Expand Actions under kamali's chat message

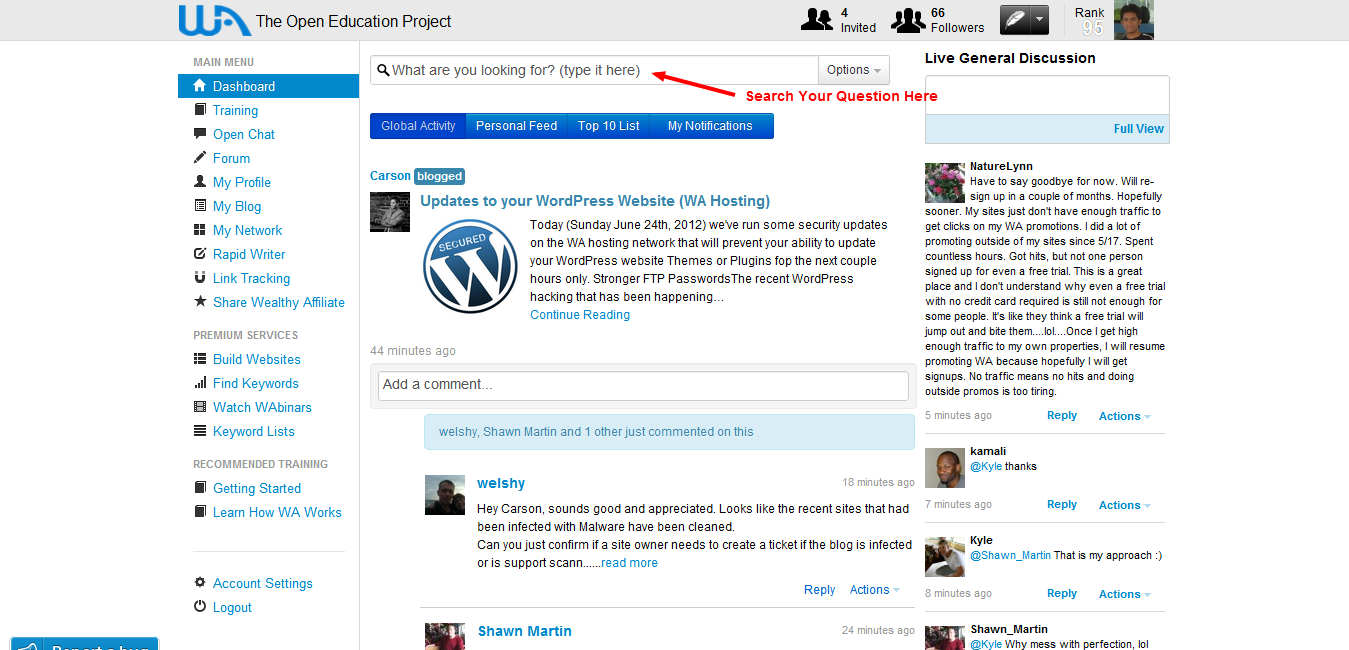point(1124,505)
